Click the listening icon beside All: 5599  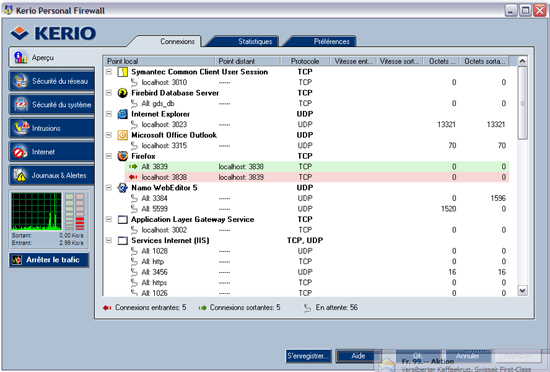pos(134,209)
